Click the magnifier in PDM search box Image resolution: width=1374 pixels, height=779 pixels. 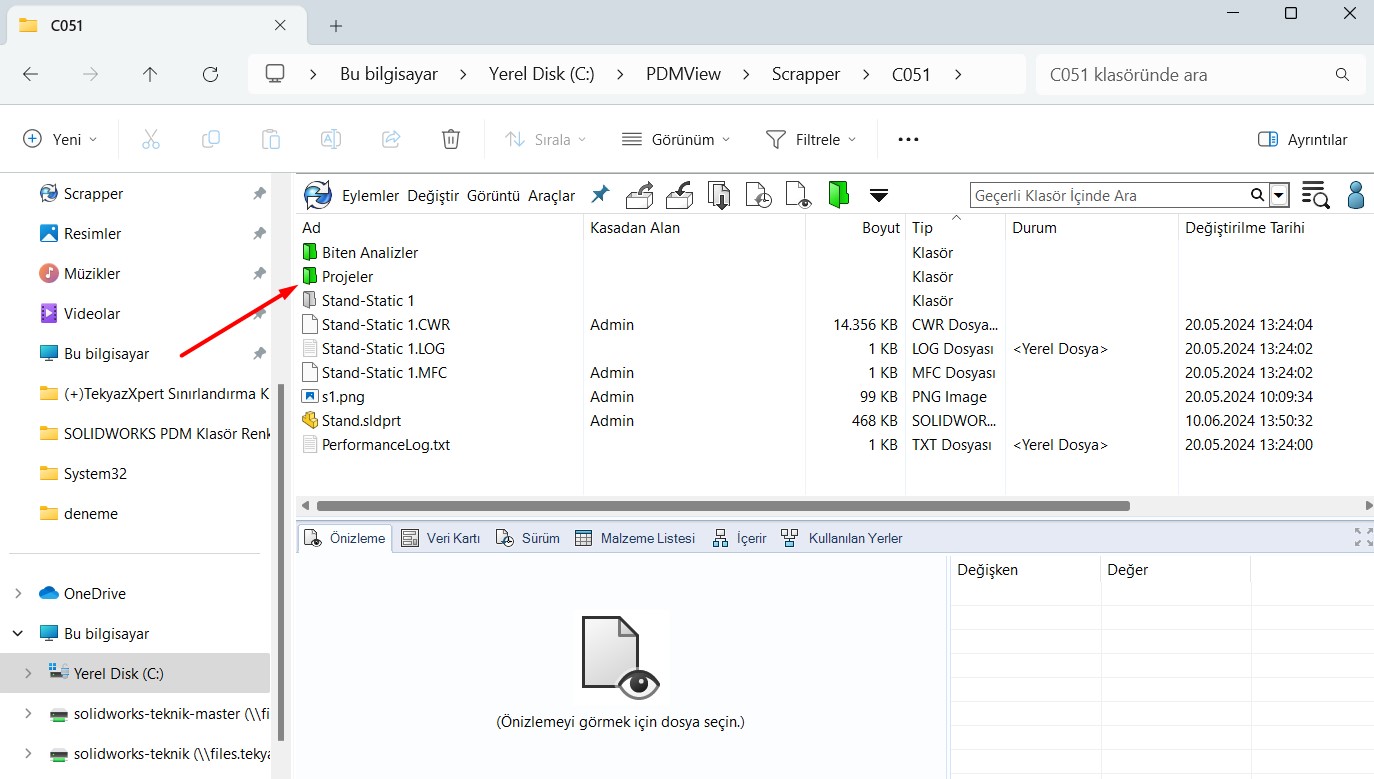1257,195
